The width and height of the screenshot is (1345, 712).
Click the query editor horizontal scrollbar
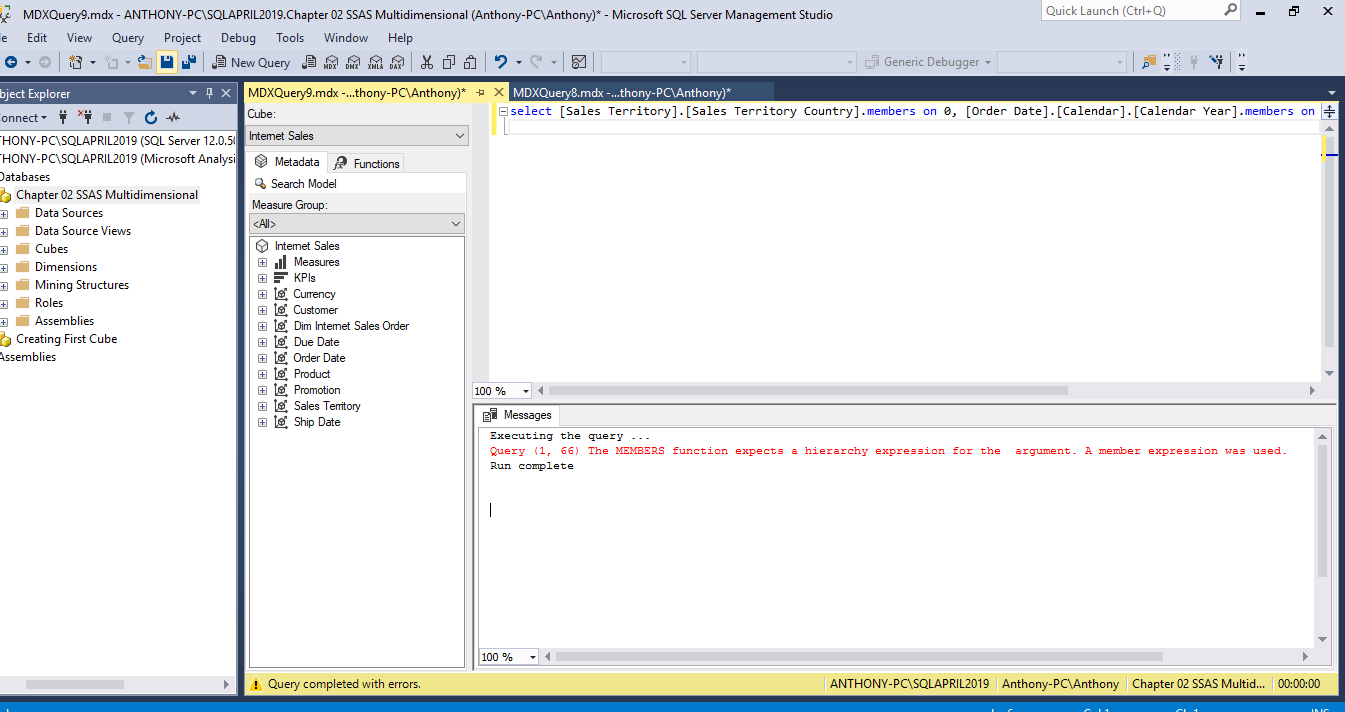tap(808, 391)
